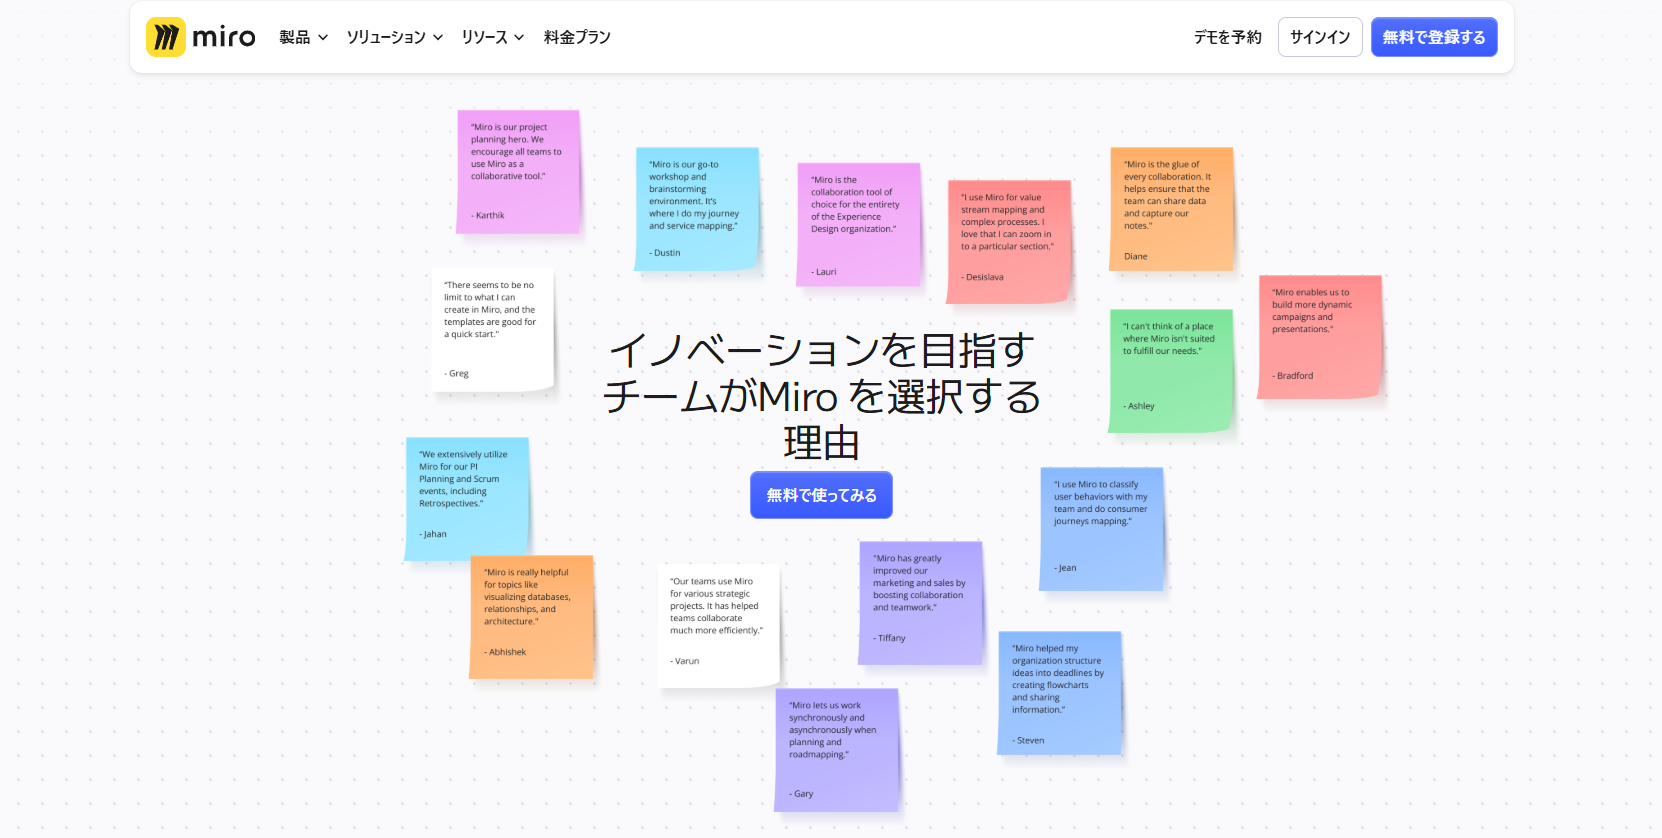Select Karthik's pink sticky note
This screenshot has height=838, width=1662.
tap(518, 172)
